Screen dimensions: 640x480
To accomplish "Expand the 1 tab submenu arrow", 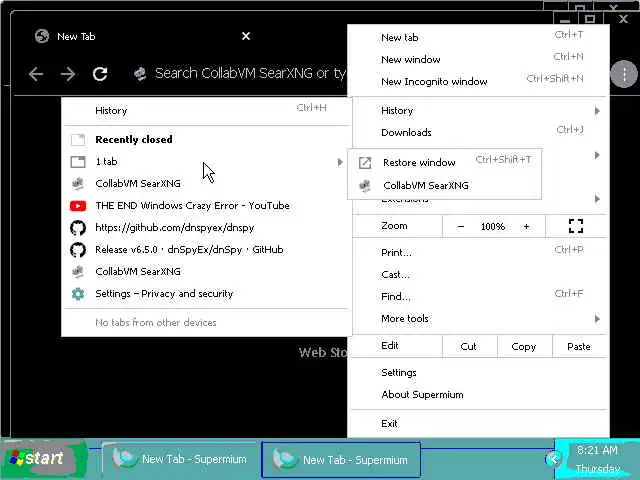I will coord(340,162).
